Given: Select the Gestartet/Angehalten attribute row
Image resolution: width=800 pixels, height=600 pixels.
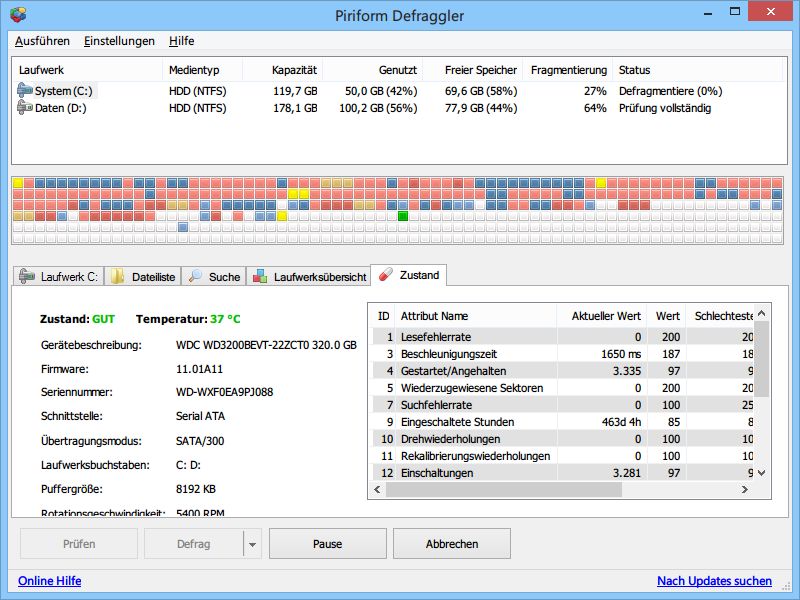Looking at the screenshot, I should pos(563,371).
